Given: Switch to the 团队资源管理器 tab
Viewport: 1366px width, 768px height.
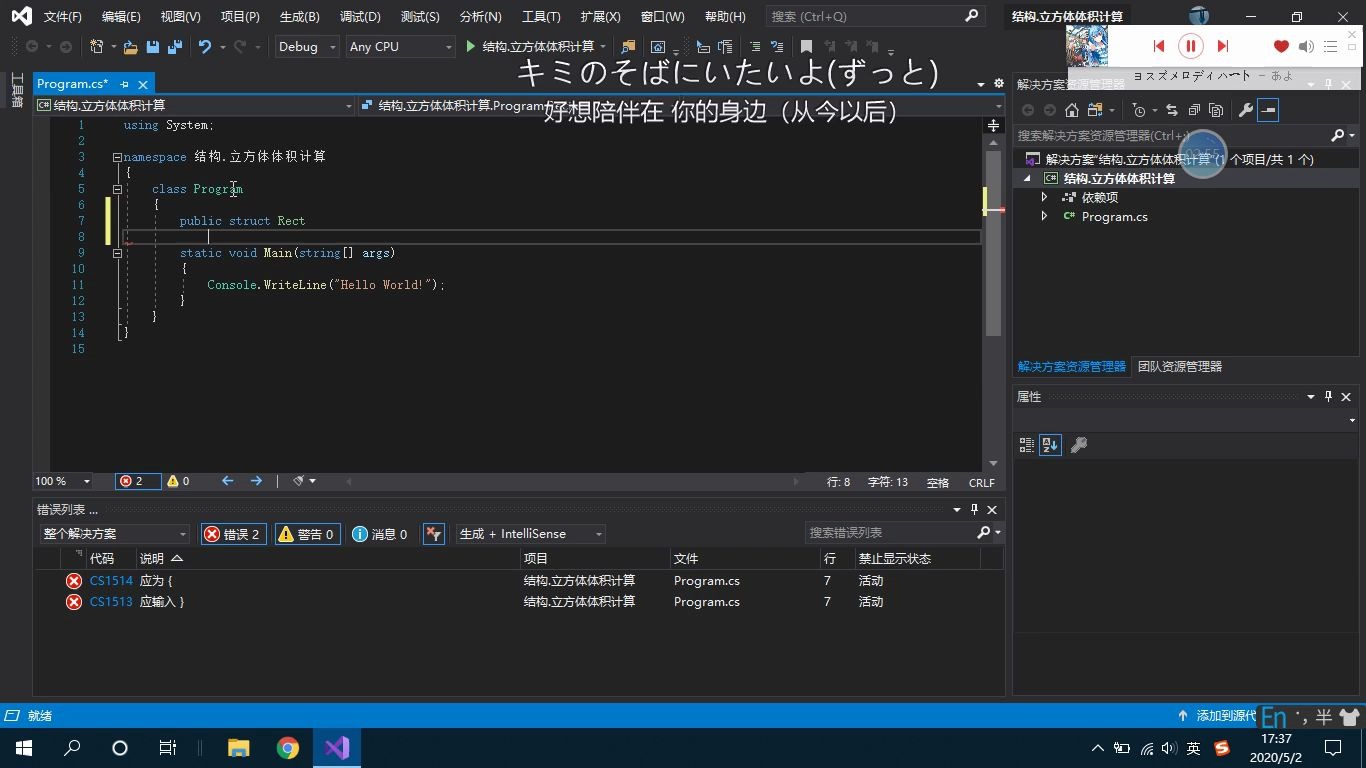Looking at the screenshot, I should [1179, 366].
